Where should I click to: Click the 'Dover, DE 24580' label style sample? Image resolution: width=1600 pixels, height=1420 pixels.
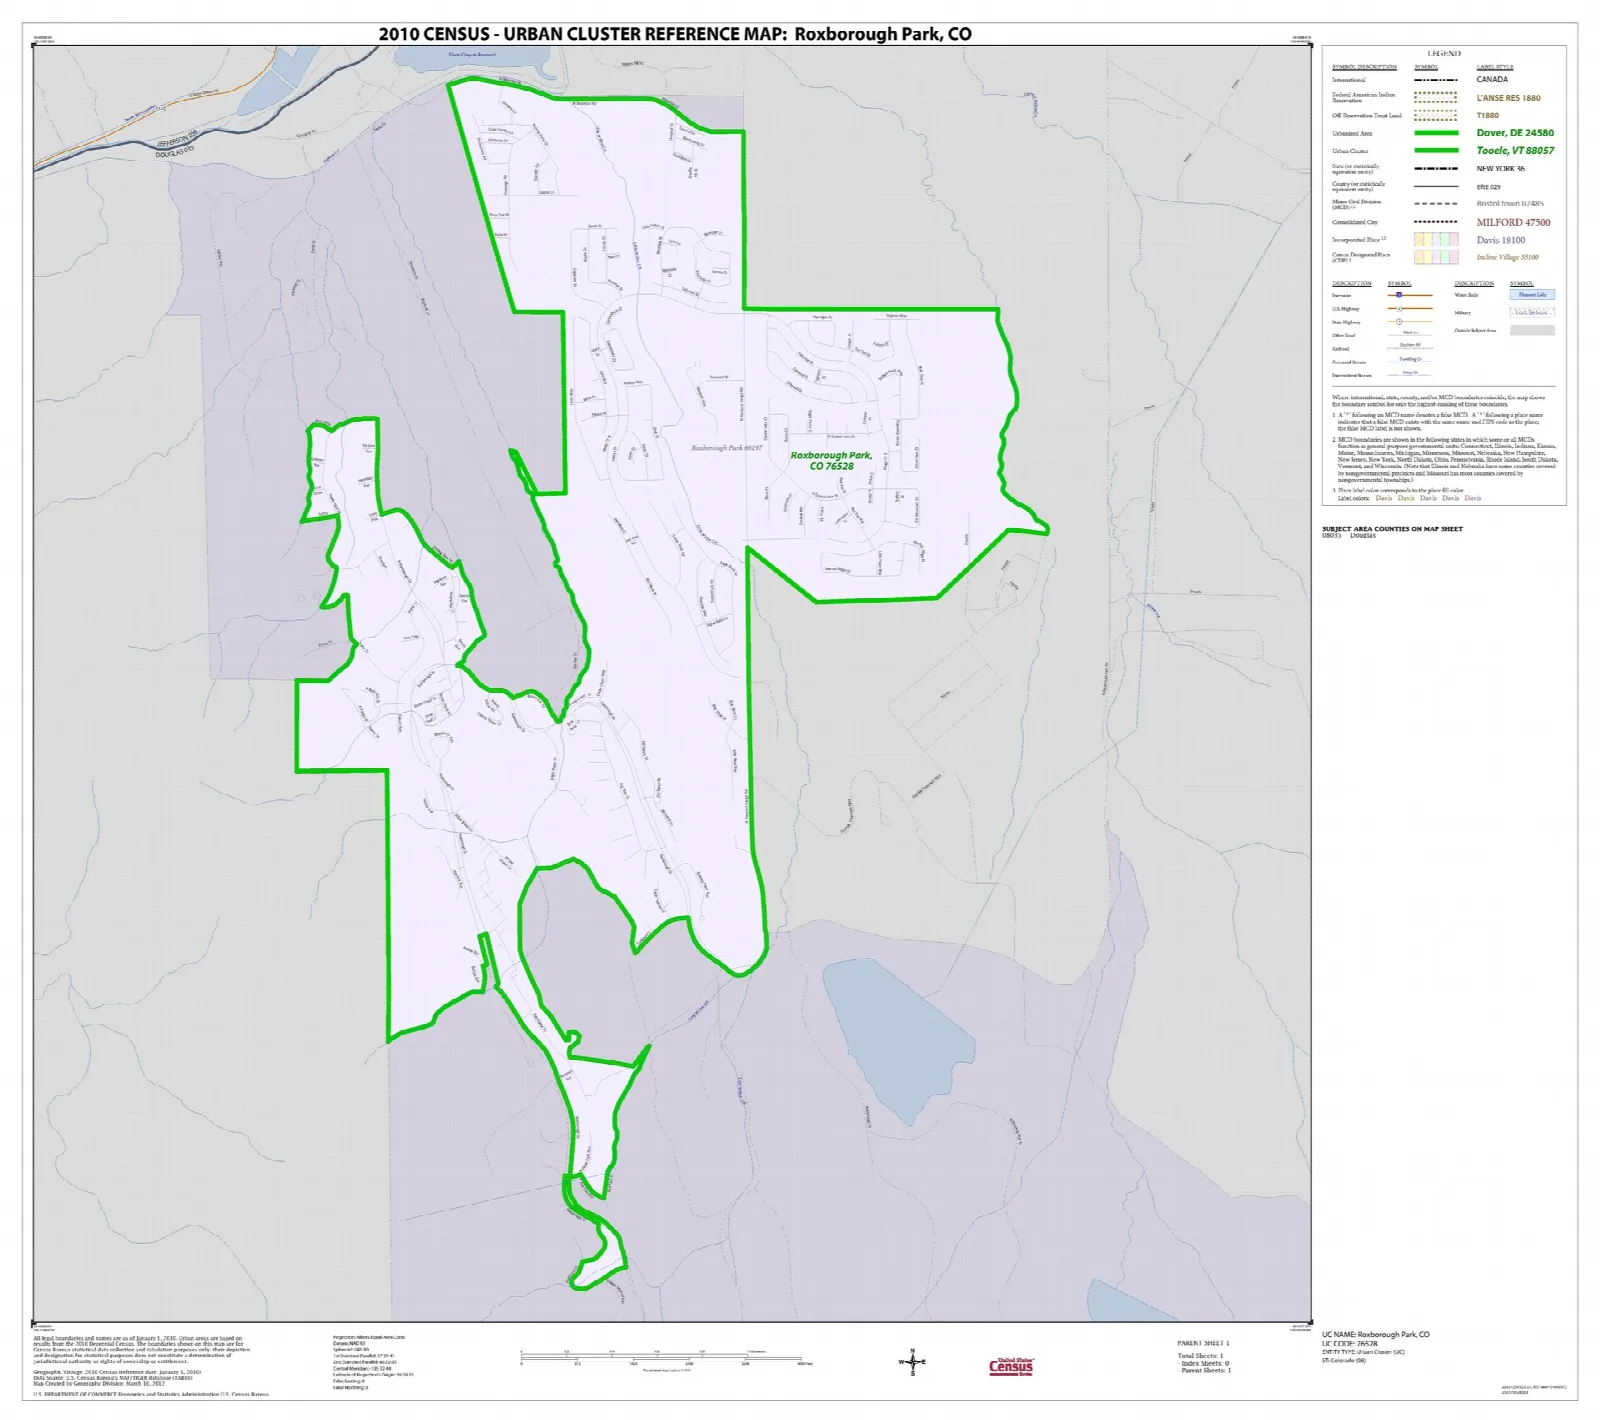pos(1515,133)
